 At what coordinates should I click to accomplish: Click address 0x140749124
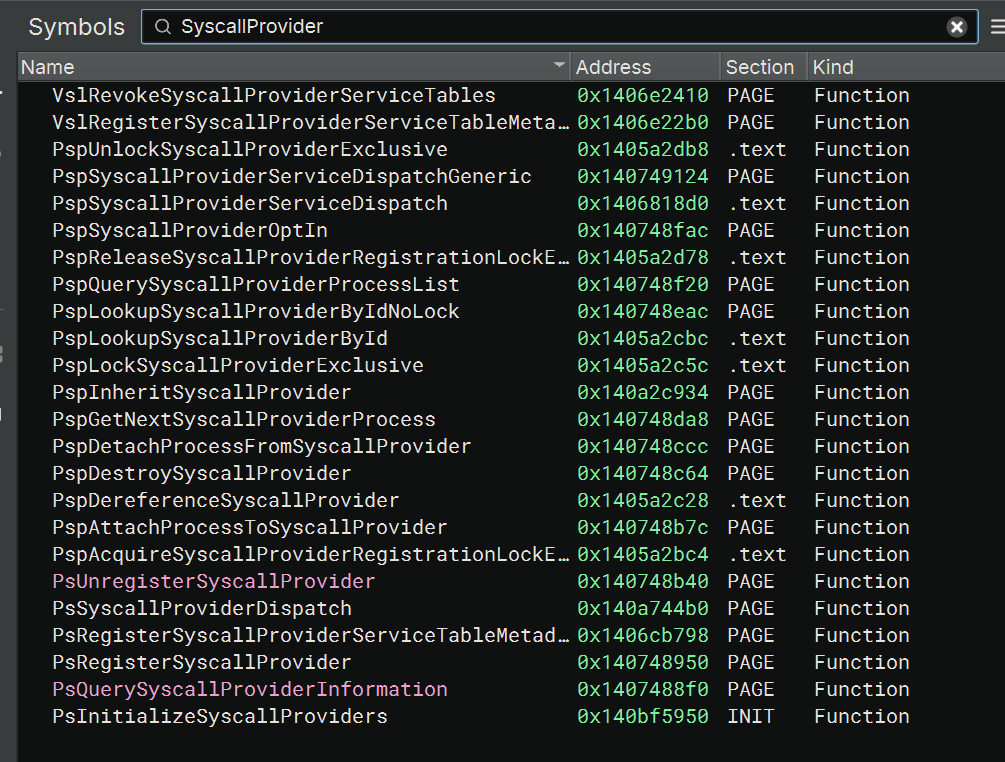point(643,176)
